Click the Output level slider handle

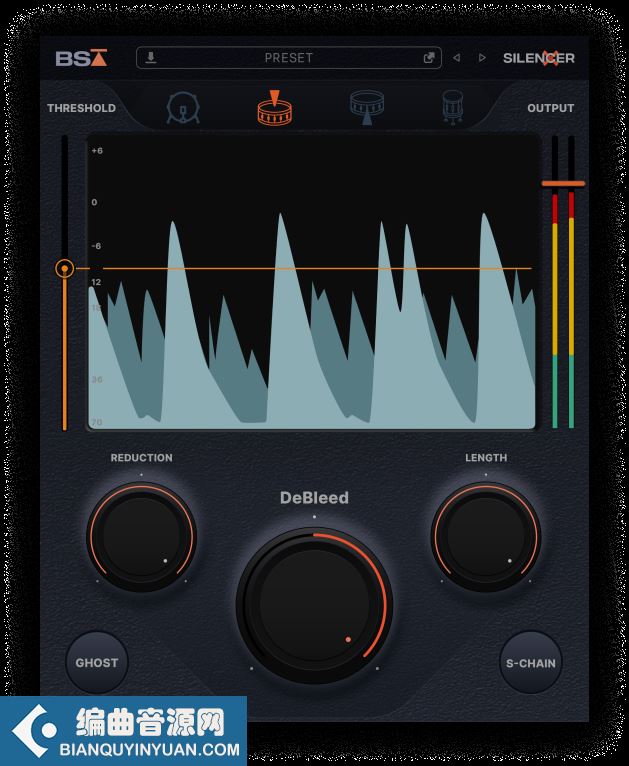coord(563,184)
